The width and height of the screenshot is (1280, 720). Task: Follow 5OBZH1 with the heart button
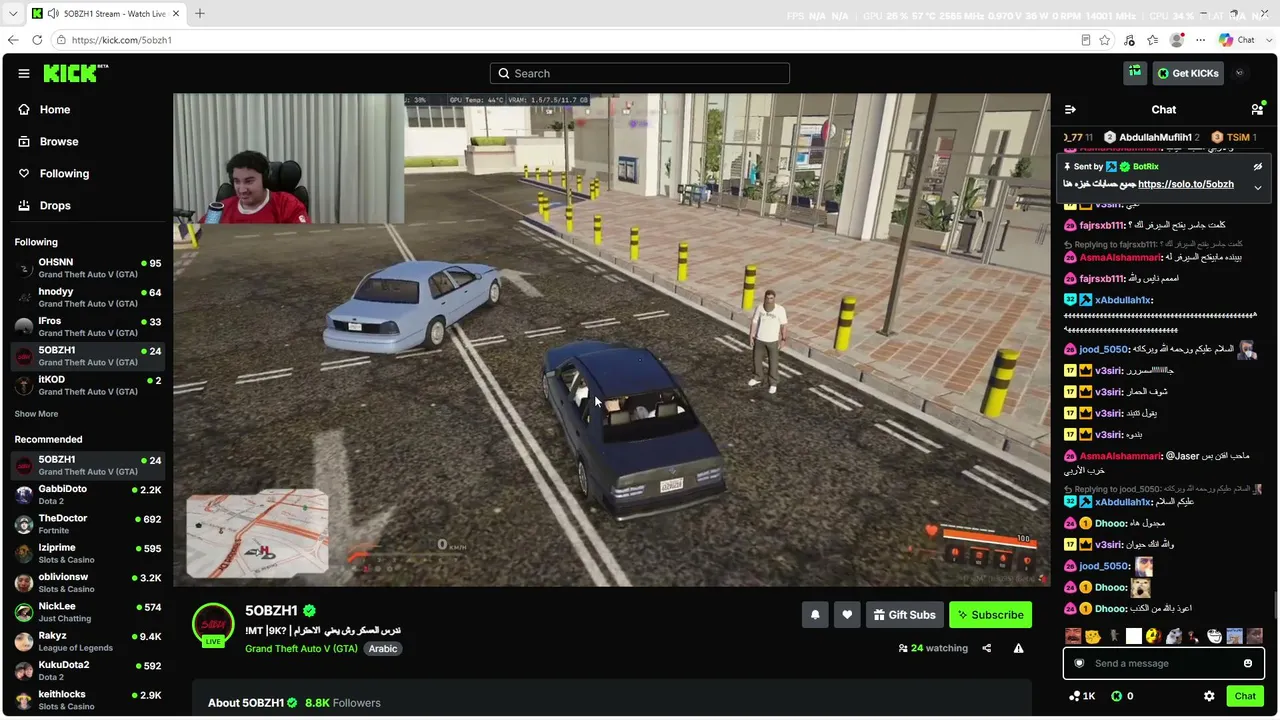847,615
